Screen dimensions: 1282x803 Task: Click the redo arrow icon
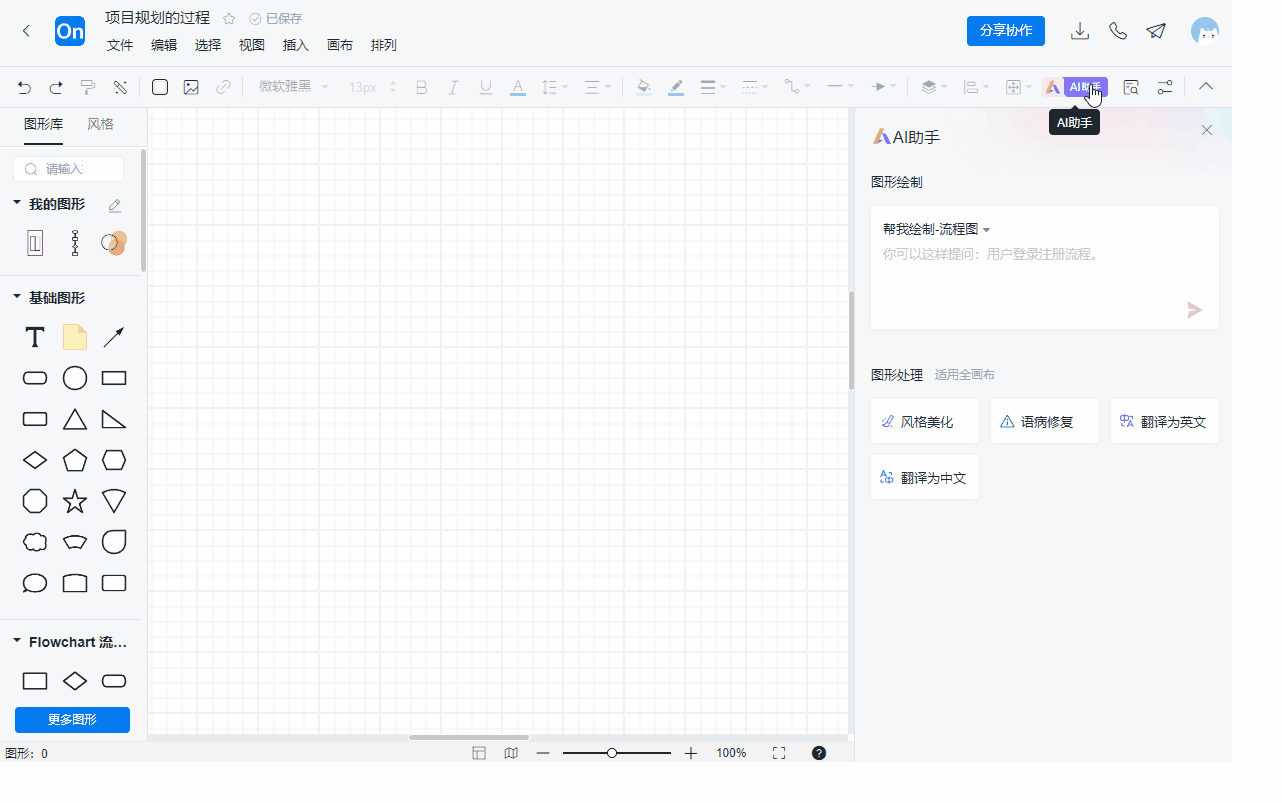point(56,88)
